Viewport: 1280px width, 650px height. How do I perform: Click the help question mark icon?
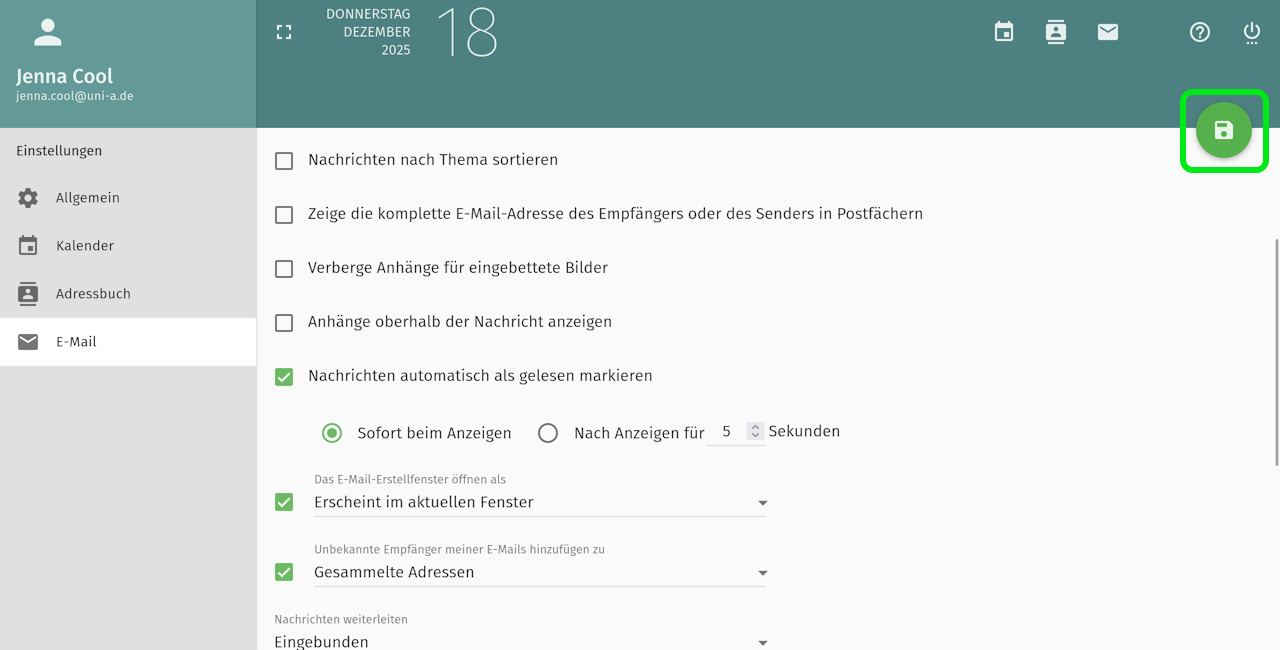point(1200,32)
